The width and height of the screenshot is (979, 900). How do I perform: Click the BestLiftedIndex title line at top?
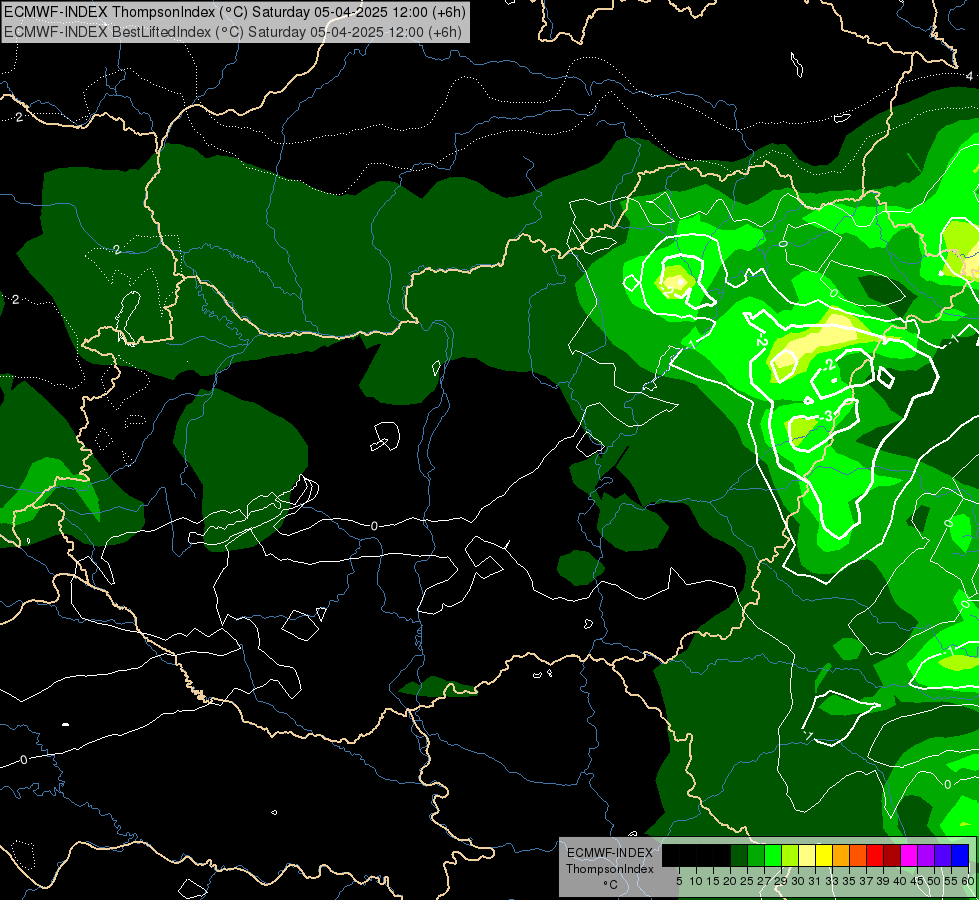232,32
